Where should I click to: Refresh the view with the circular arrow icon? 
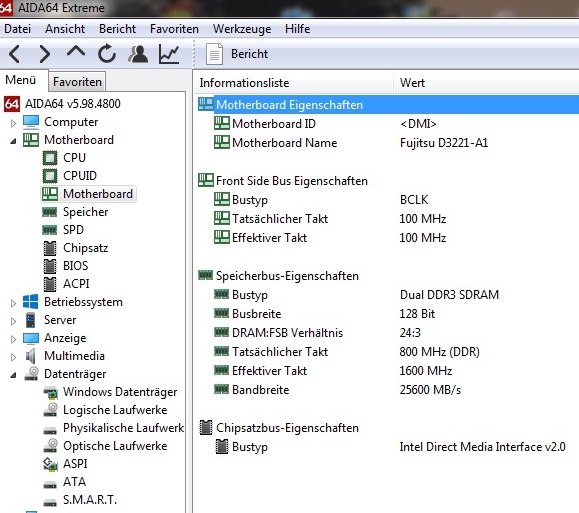coord(107,54)
